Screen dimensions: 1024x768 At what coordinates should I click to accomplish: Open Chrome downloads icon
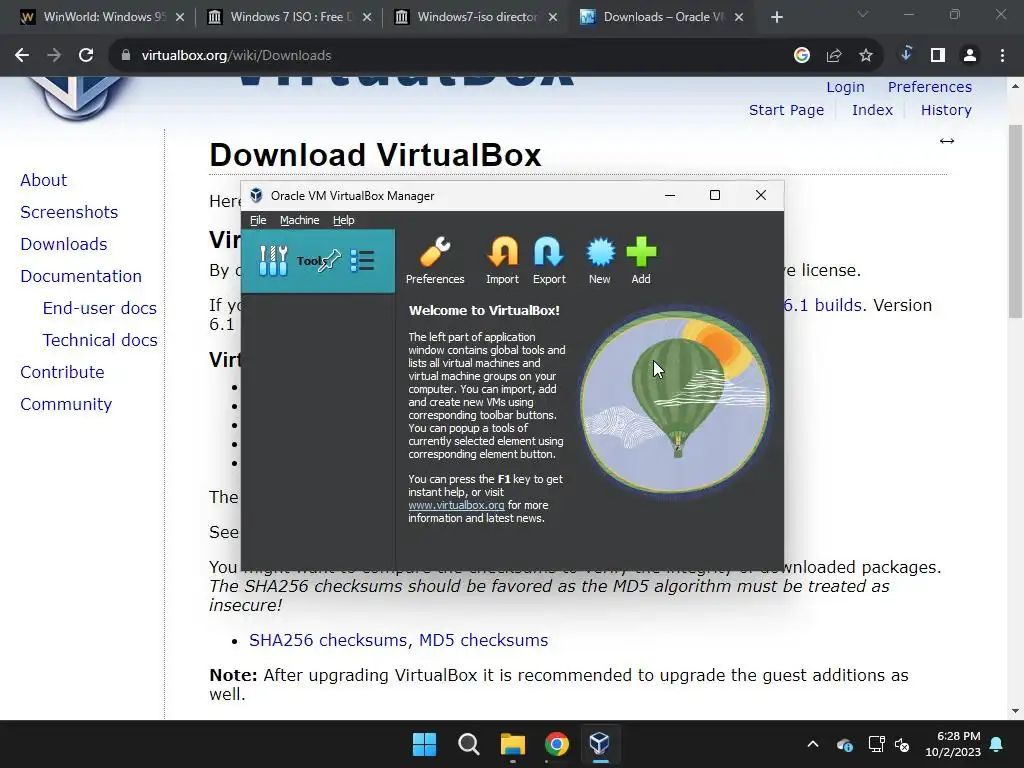(906, 56)
